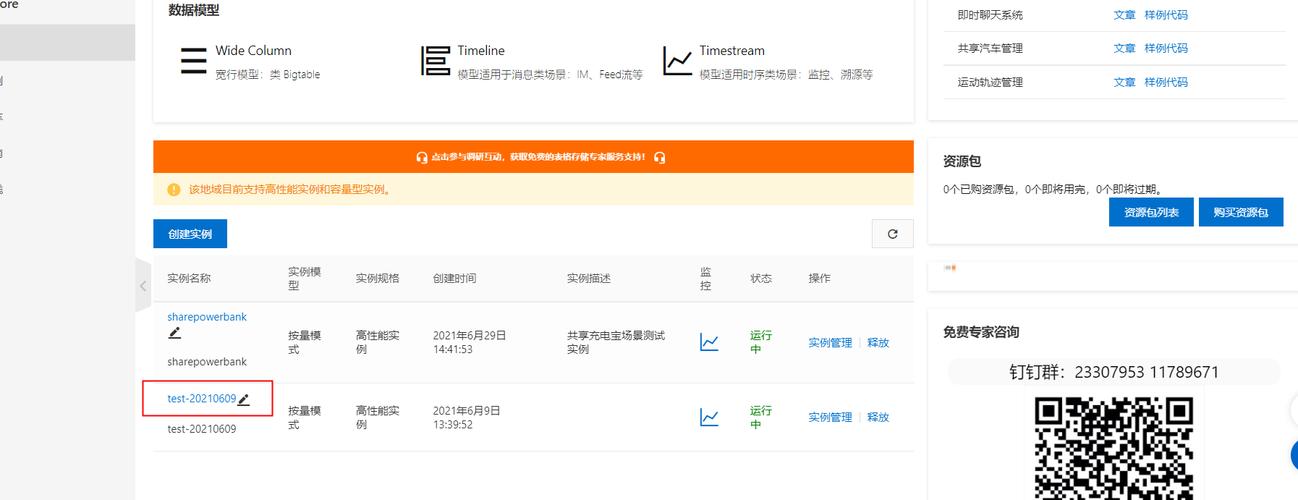Click 释放 for test-20210609 row
Viewport: 1298px width, 500px height.
[x=878, y=417]
